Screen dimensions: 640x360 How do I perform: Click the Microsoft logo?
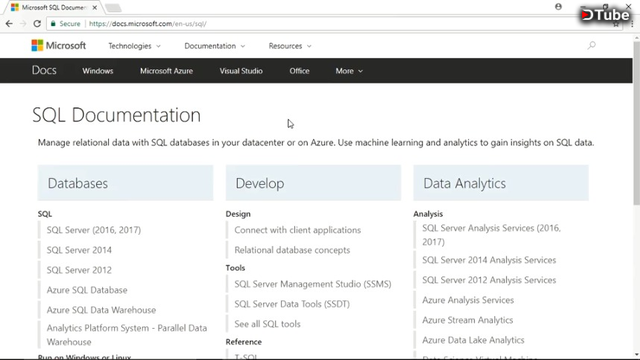(59, 46)
